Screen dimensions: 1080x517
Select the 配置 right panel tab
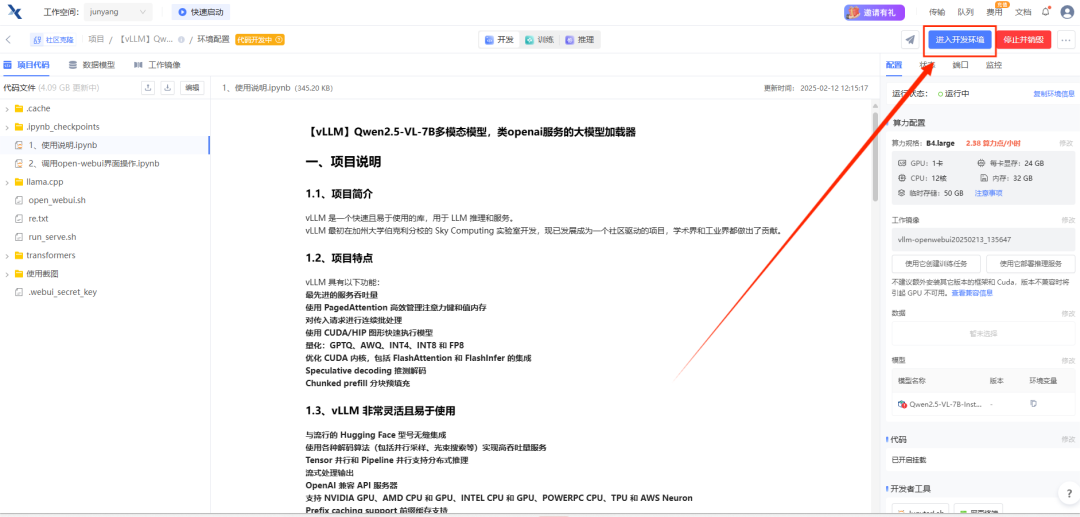[x=893, y=65]
